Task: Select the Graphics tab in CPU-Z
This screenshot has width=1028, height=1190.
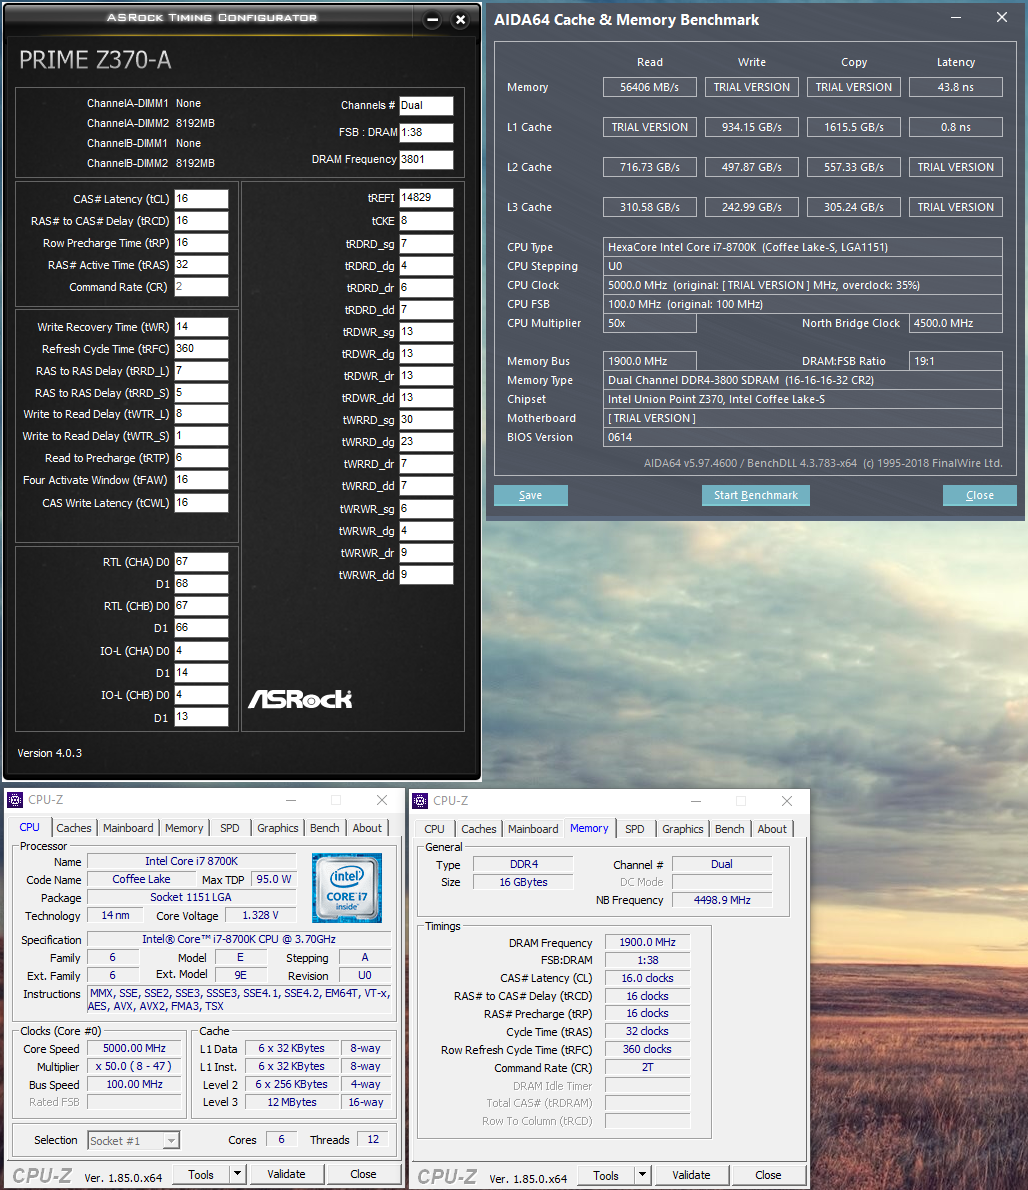Action: click(x=277, y=827)
